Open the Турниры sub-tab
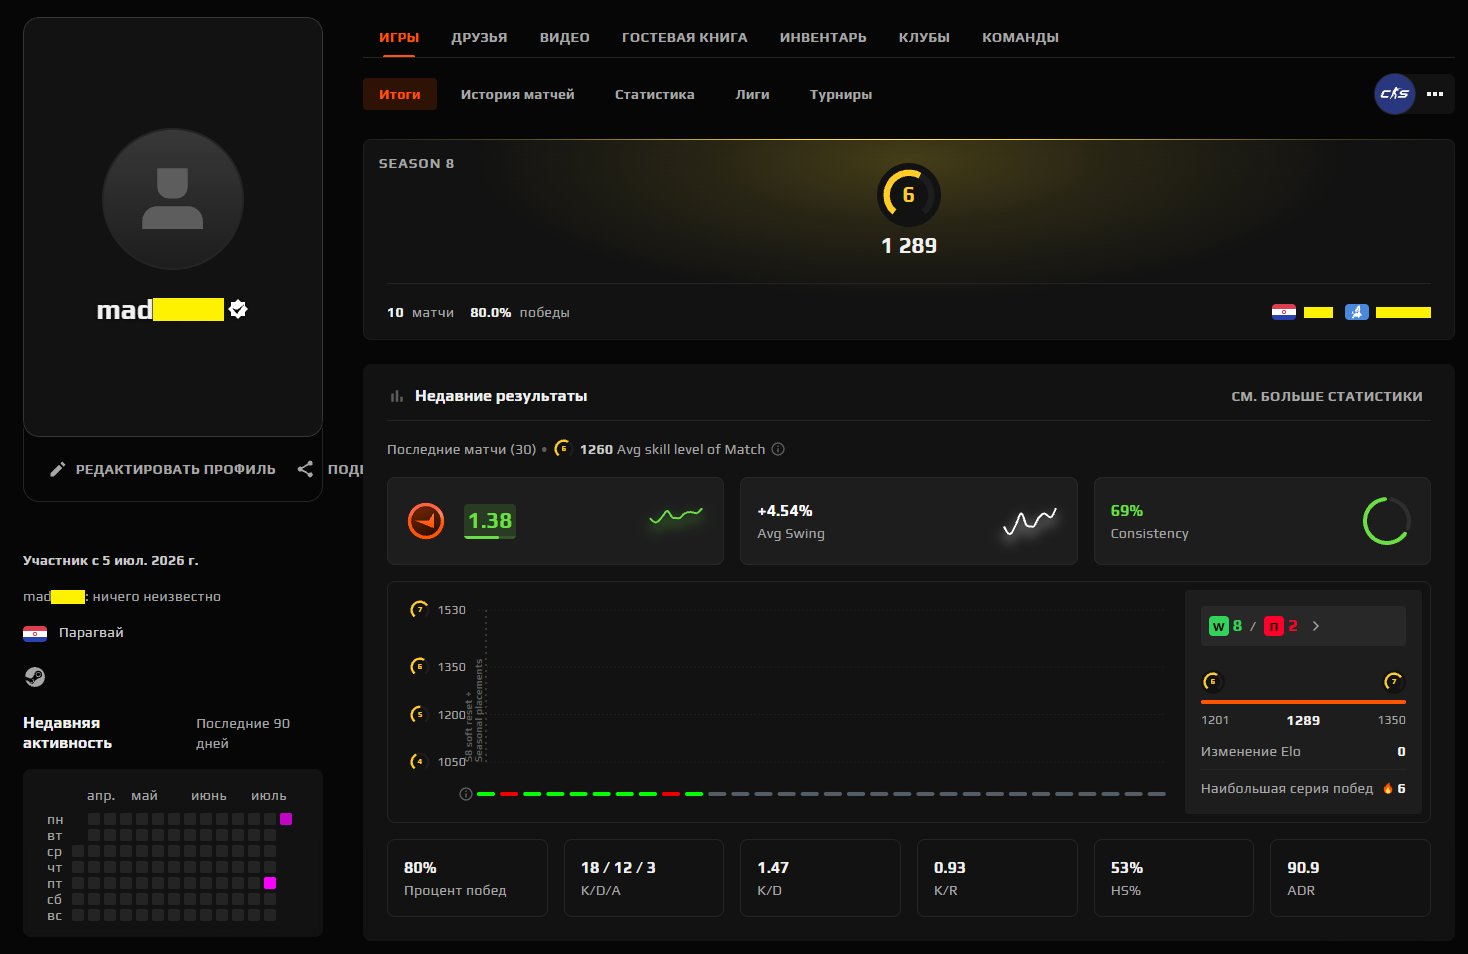 point(840,94)
